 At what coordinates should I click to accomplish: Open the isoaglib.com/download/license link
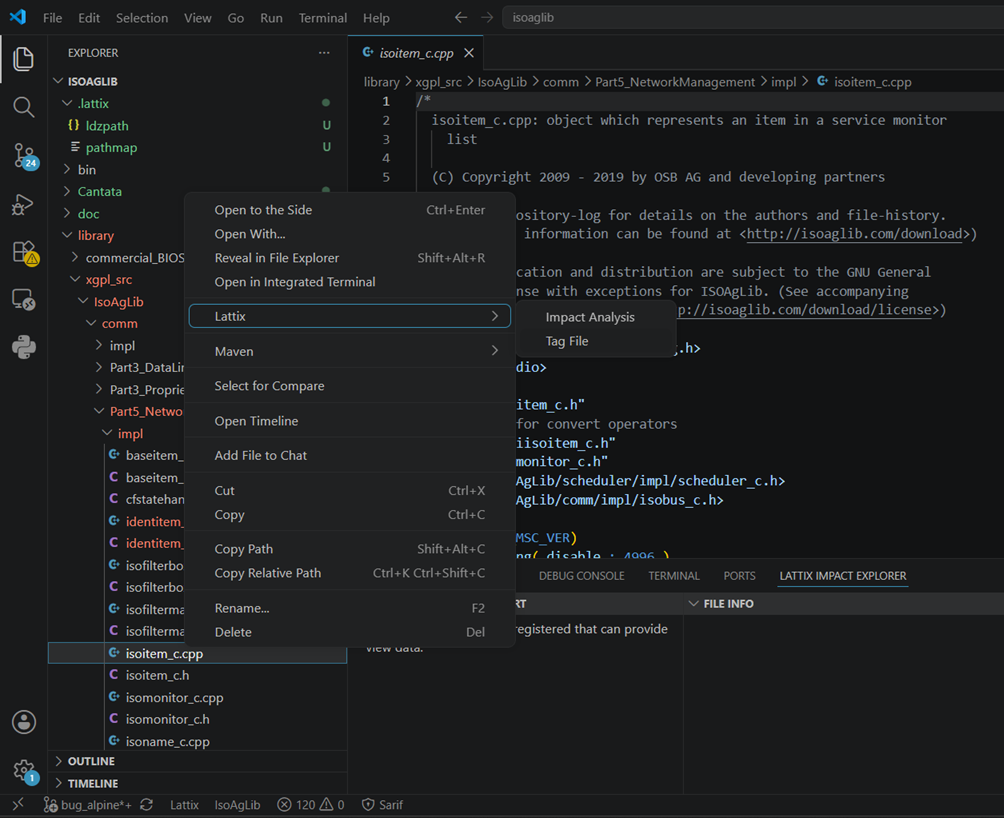point(804,310)
